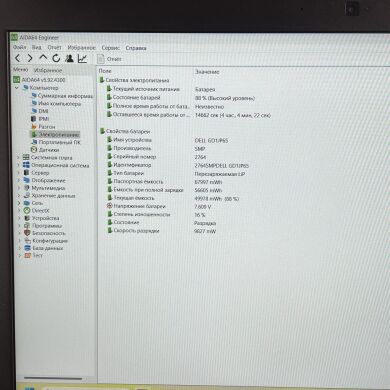Image resolution: width=390 pixels, height=390 pixels.
Task: Open the Отчет menu in the menu bar
Action: pos(54,47)
